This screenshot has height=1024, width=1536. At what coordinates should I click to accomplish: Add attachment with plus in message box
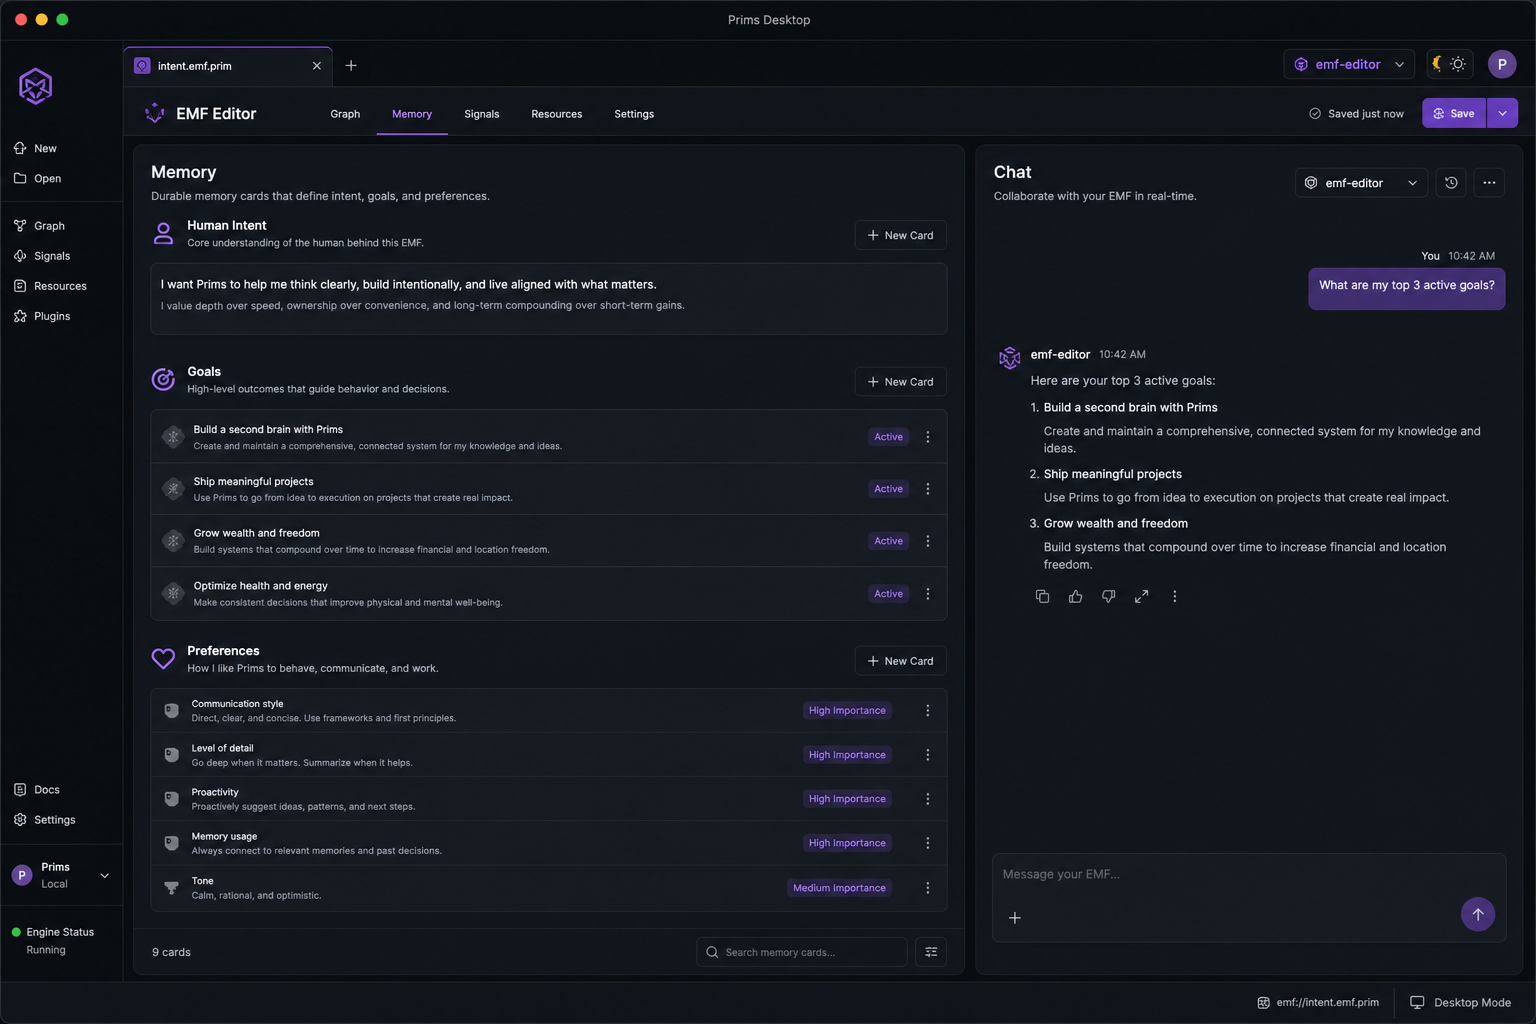click(x=1014, y=918)
